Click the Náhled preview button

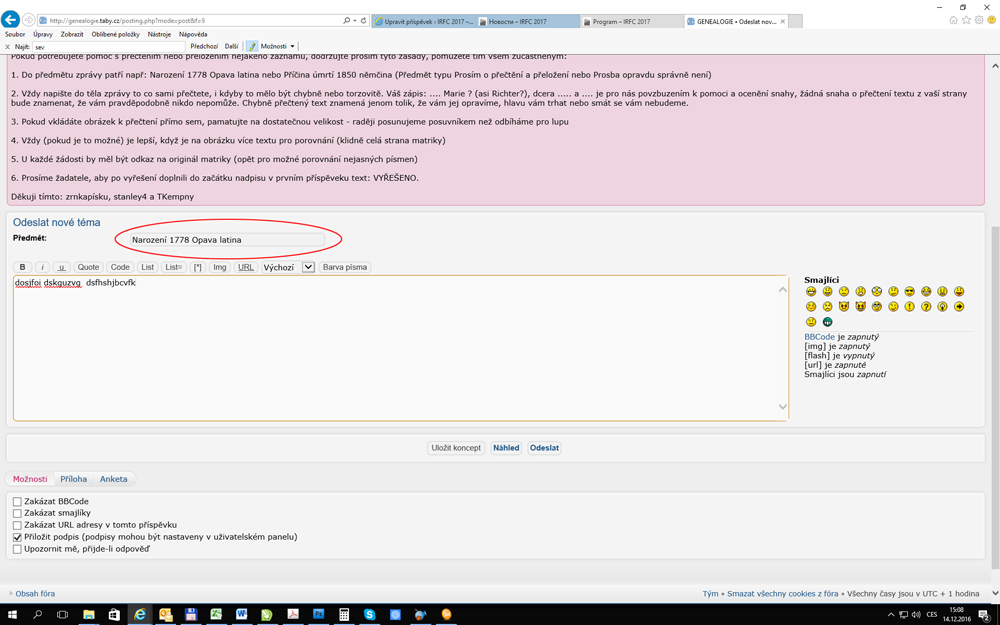(x=506, y=448)
